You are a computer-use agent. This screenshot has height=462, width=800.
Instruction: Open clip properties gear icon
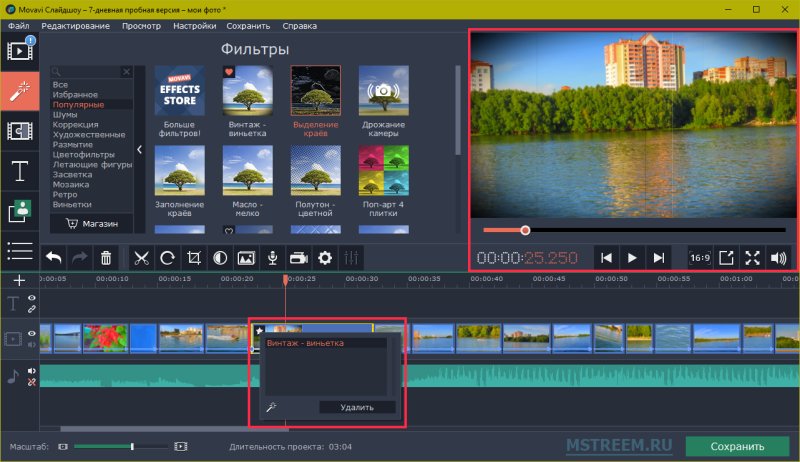[x=324, y=257]
